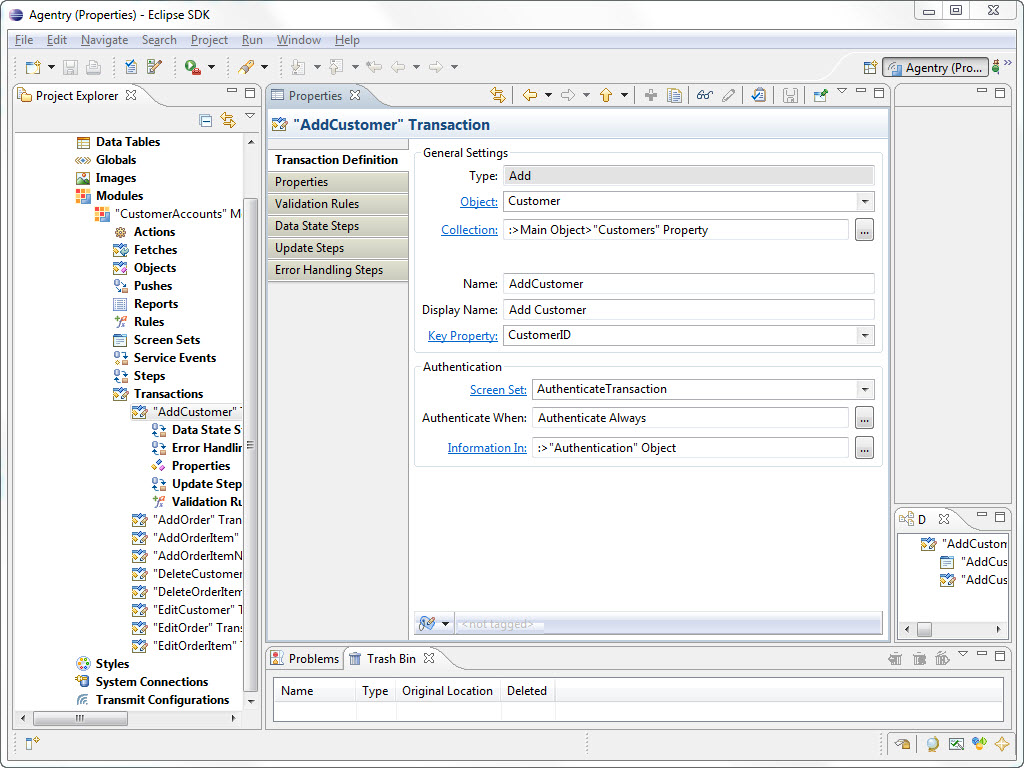Click the glasses icon in Properties toolbar

705,95
